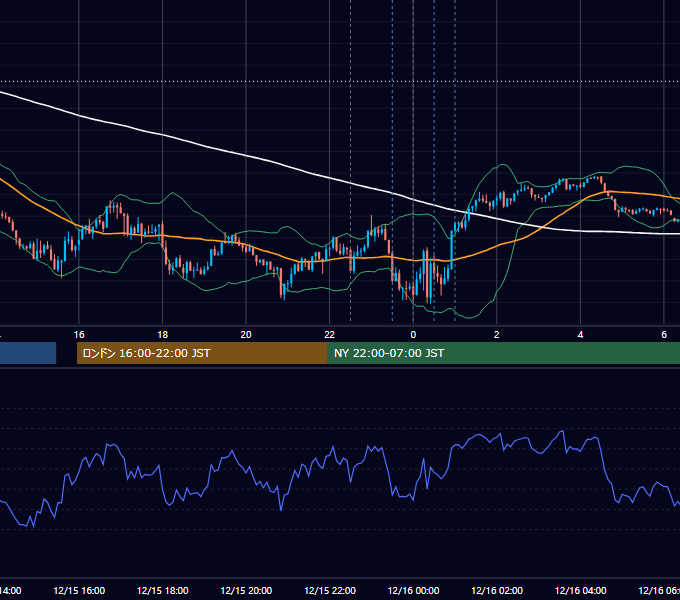Click the '12/15 18:00' time label

[x=163, y=590]
